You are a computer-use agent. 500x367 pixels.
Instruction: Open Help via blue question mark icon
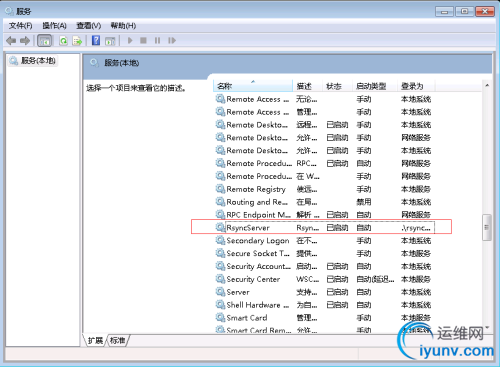pyautogui.click(x=96, y=40)
